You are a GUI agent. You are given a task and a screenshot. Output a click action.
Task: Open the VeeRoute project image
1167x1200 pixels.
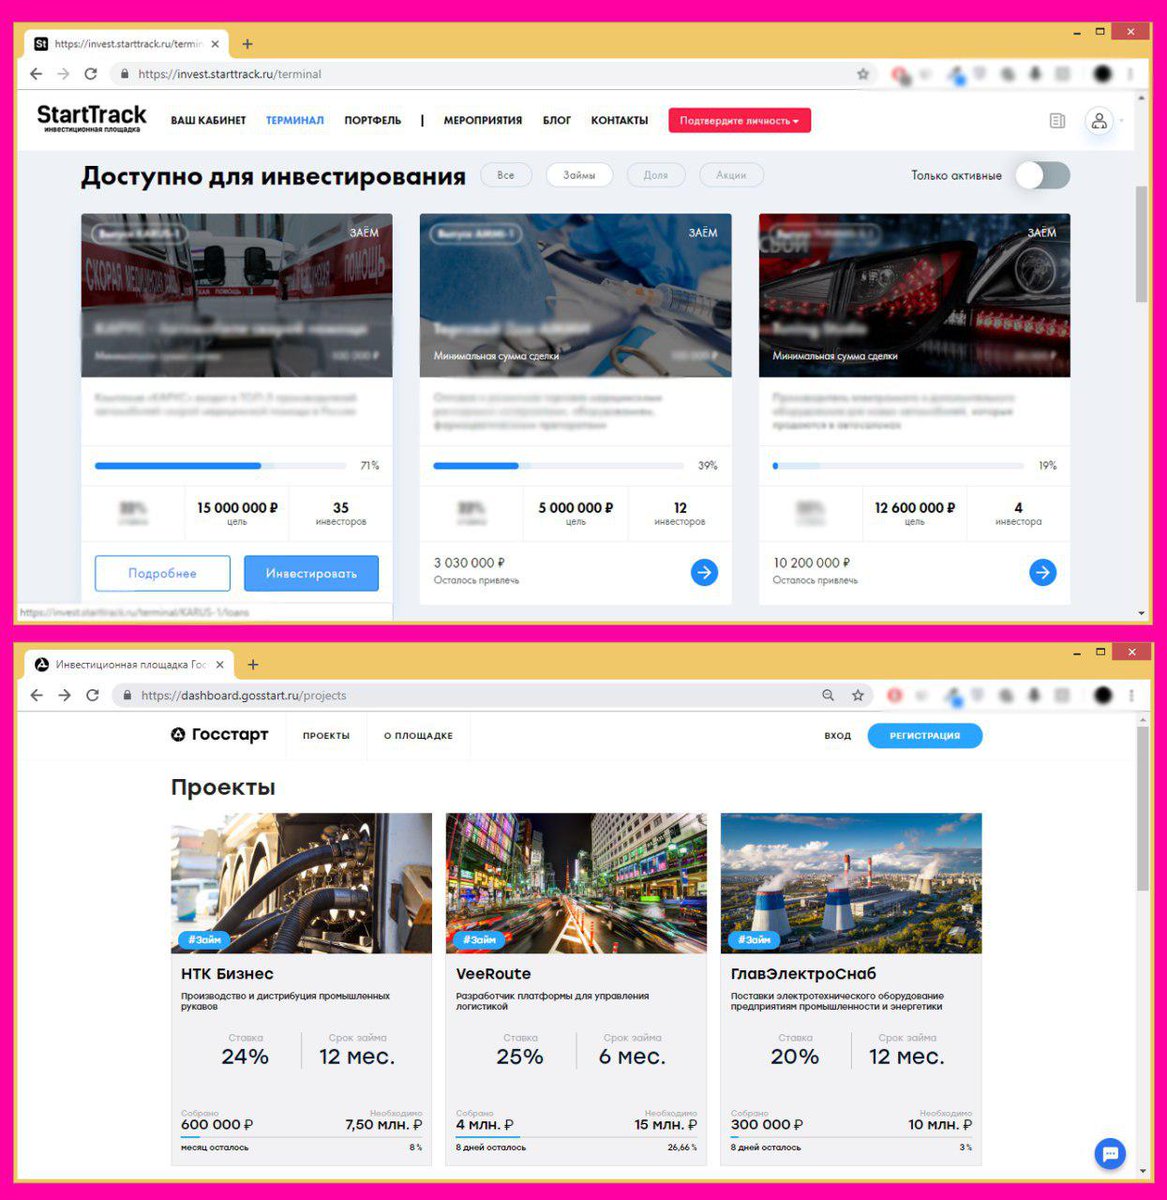point(576,883)
